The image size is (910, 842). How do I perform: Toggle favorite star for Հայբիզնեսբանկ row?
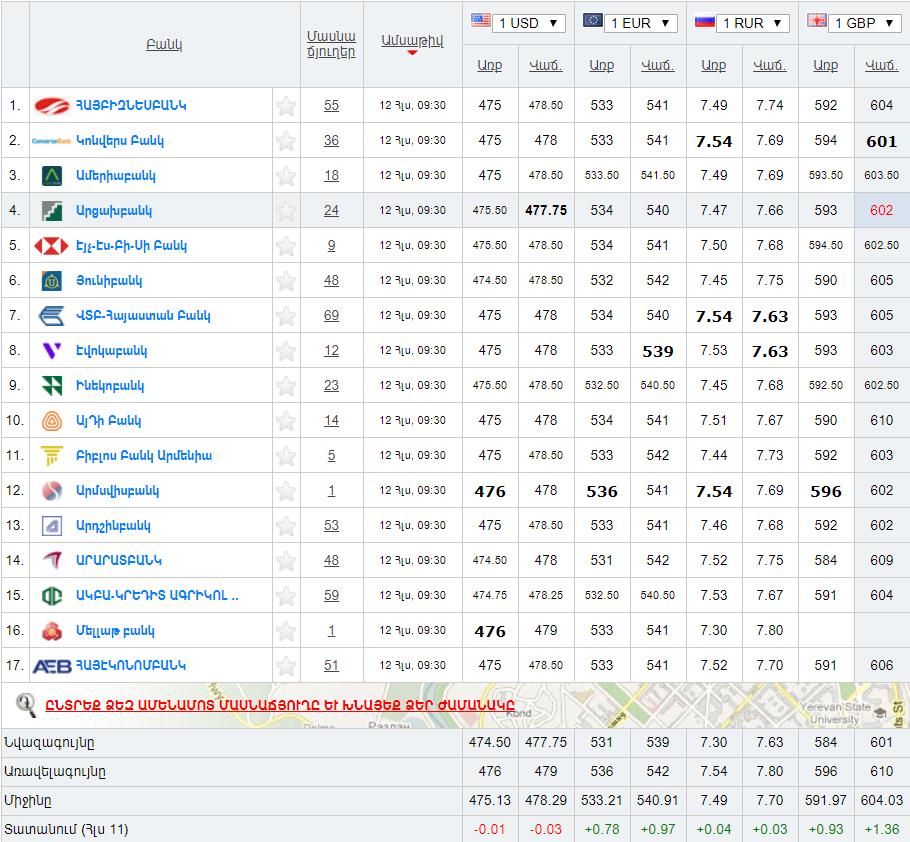pos(286,106)
